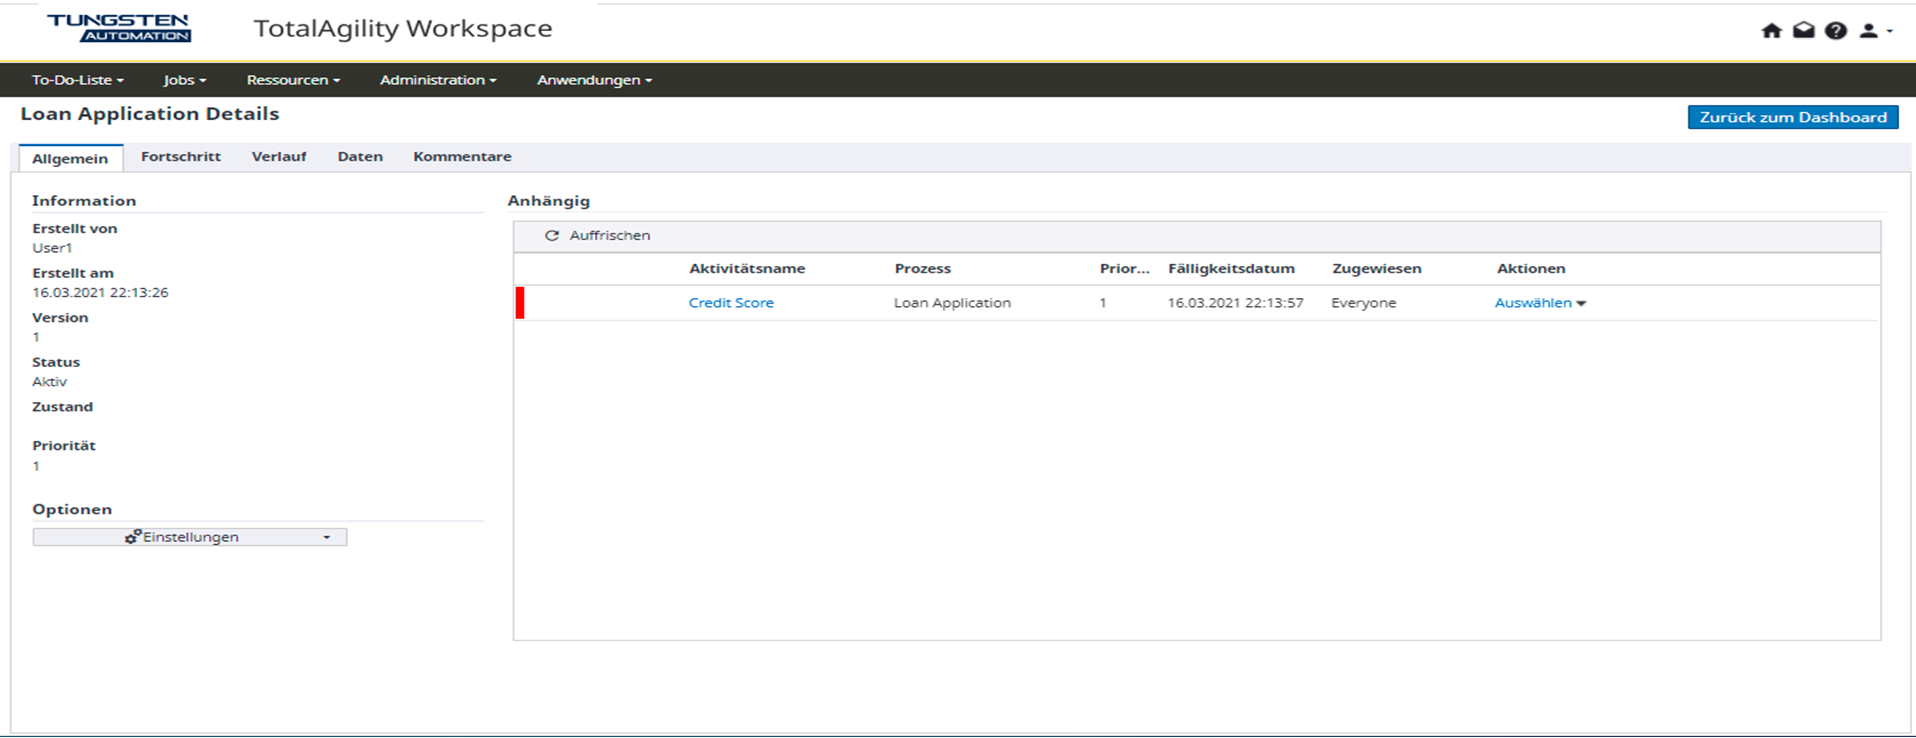The image size is (1916, 738).
Task: Switch to the Verlauf tab
Action: [279, 157]
